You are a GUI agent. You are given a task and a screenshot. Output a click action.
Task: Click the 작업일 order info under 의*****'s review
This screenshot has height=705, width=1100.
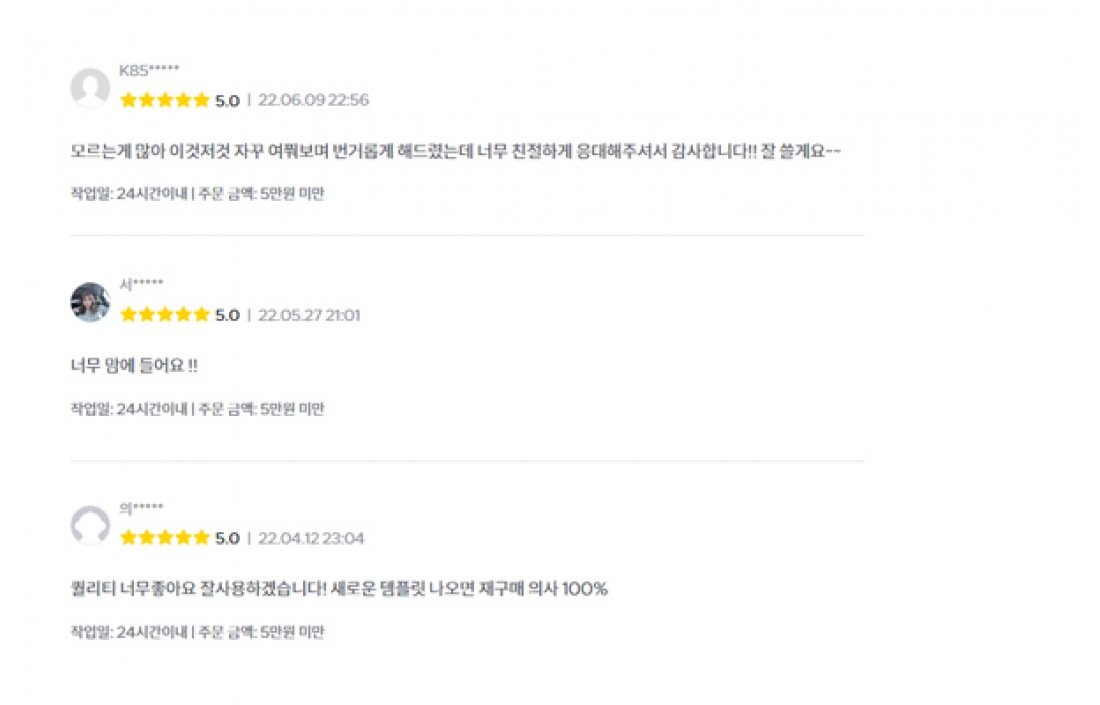[197, 632]
